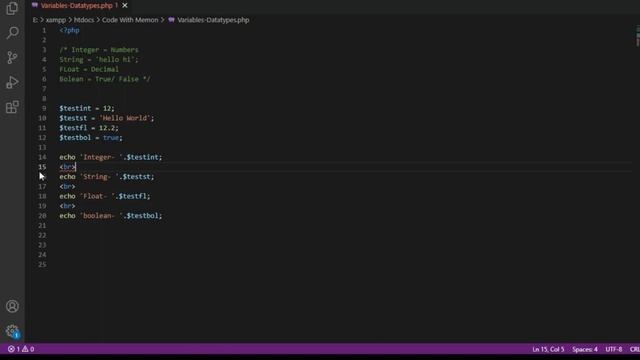This screenshot has width=640, height=360.
Task: Click the echo 'String- ' line
Action: (x=107, y=177)
